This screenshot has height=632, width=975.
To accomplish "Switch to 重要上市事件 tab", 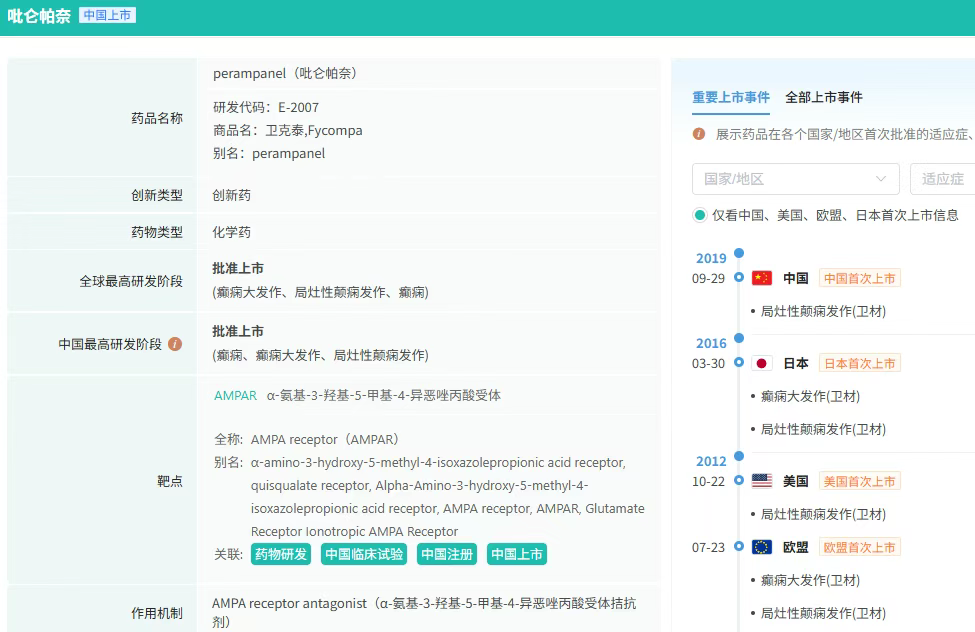I will click(x=731, y=97).
